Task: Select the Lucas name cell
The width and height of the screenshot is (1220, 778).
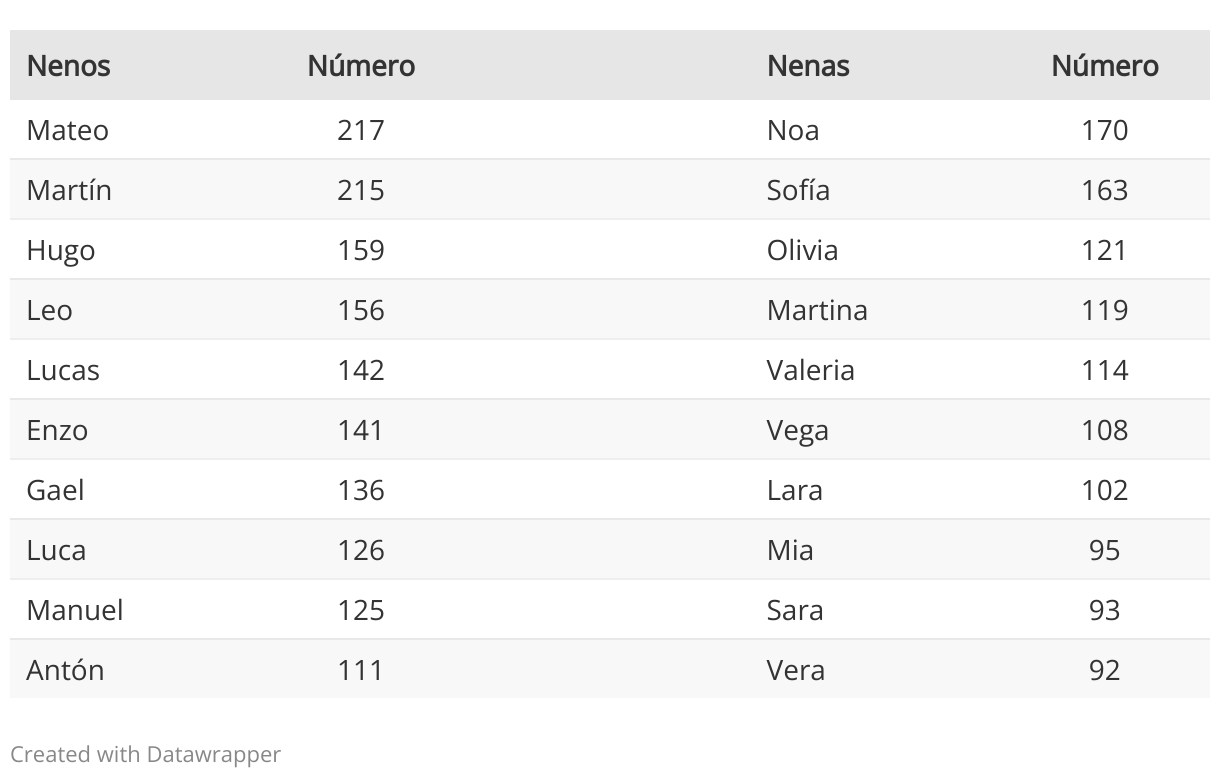Action: point(63,370)
